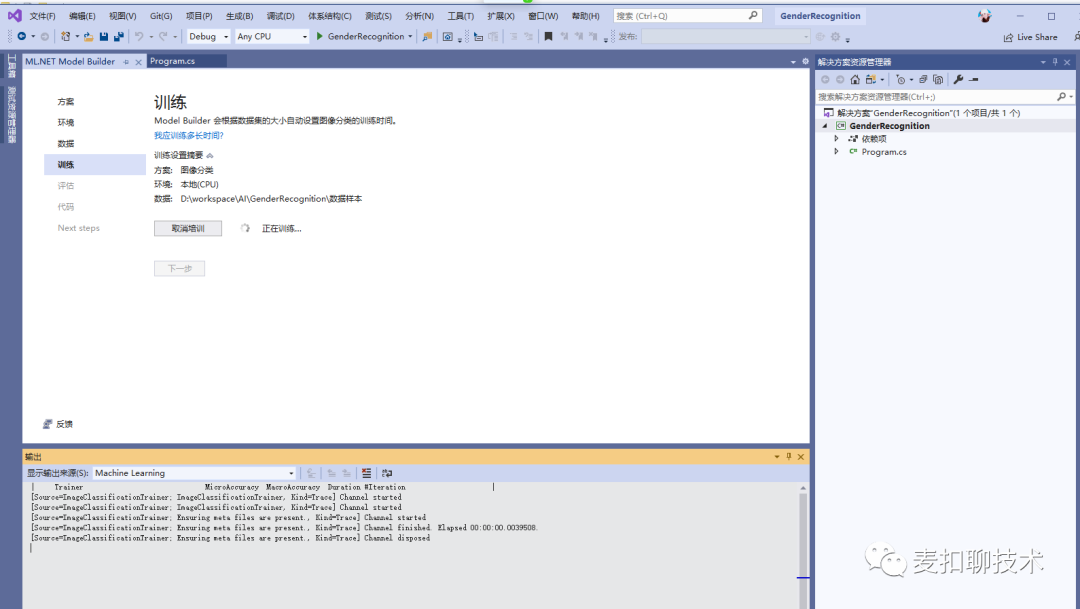Select Program.cs in Solution Explorer
This screenshot has height=609, width=1080.
click(x=884, y=152)
